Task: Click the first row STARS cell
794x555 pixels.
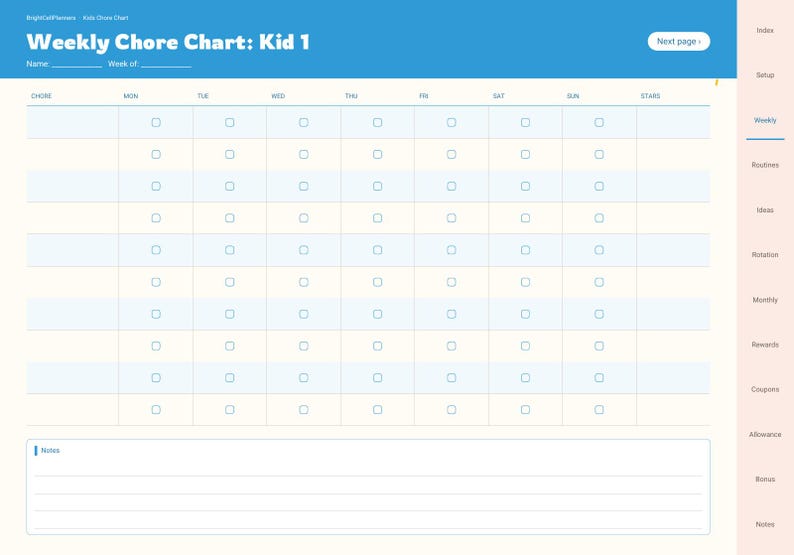Action: coord(673,123)
